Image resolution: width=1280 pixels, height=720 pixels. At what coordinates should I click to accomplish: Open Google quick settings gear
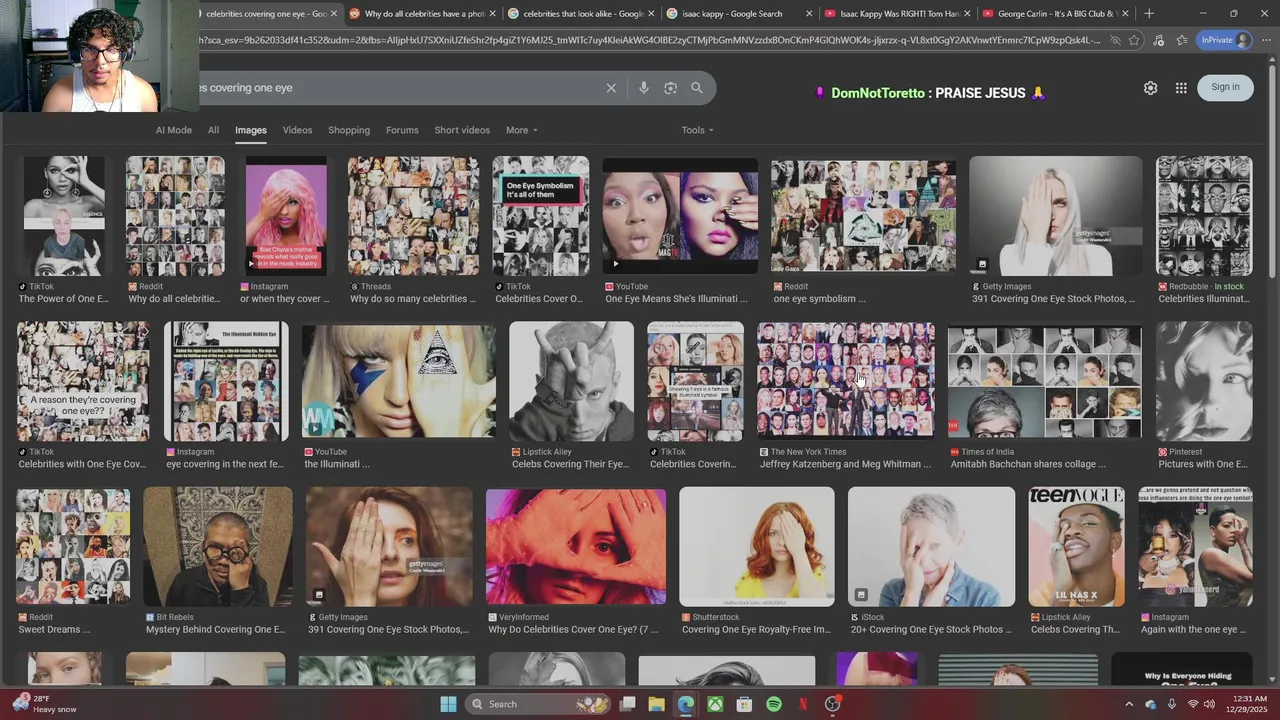tap(1150, 88)
